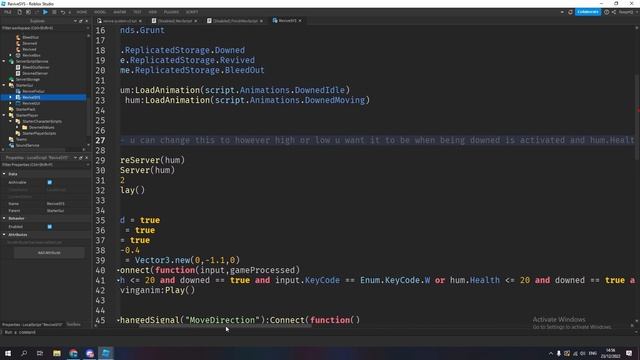Click the ServerScriptService icon
640x360 pixels.
click(11, 61)
